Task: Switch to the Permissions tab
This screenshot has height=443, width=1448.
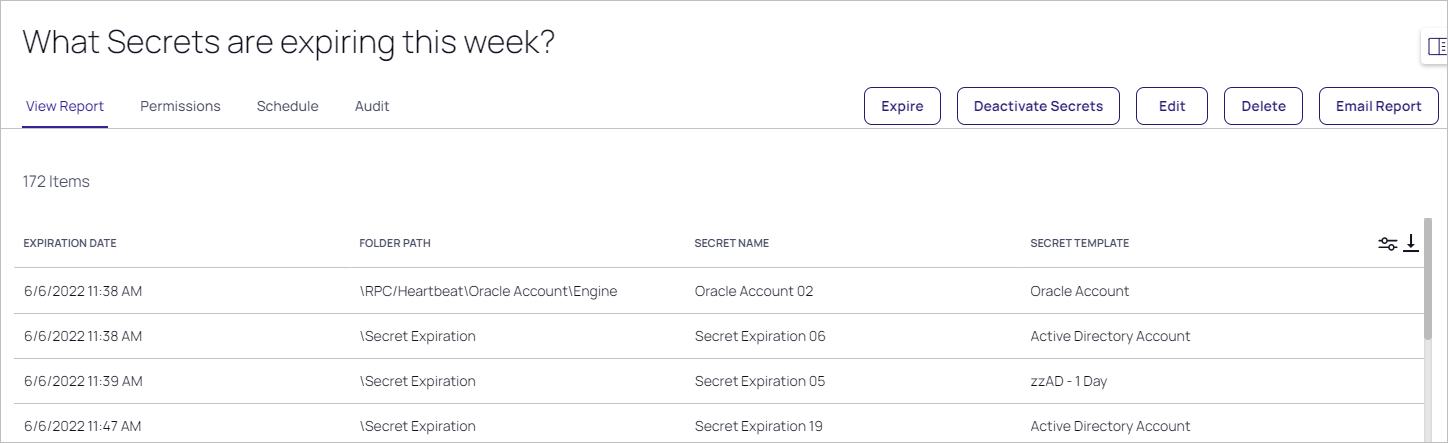Action: click(x=180, y=106)
